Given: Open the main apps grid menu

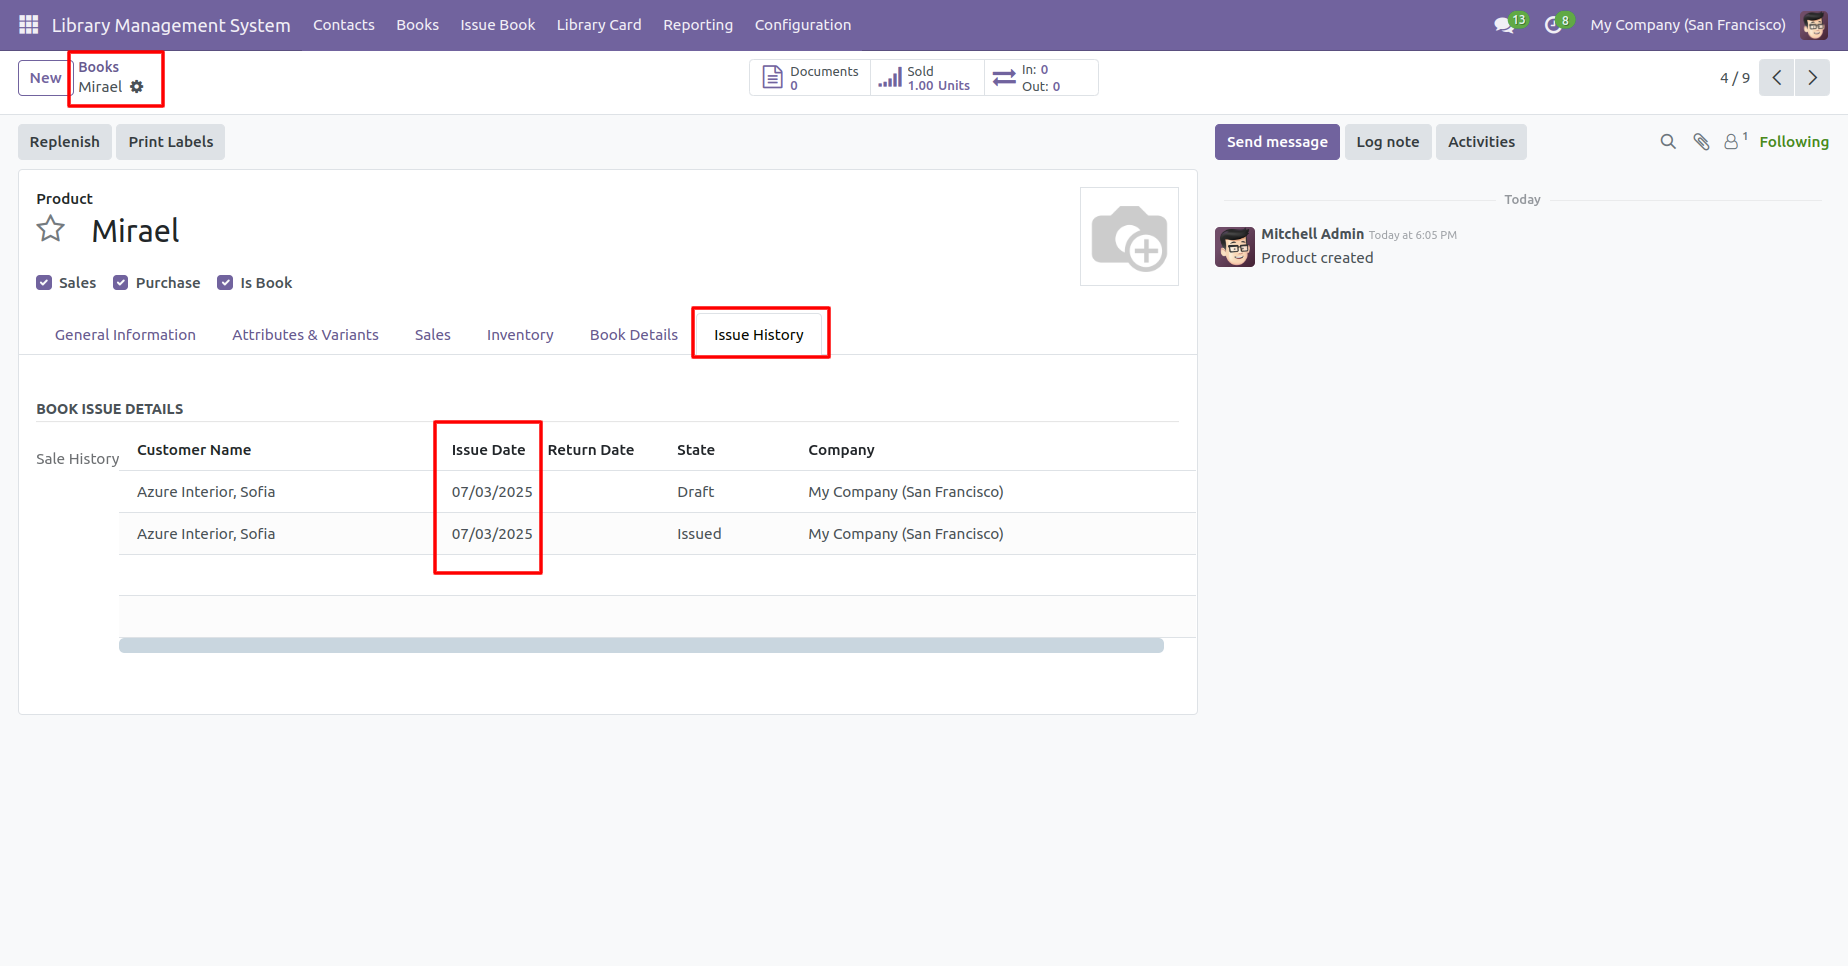Looking at the screenshot, I should pyautogui.click(x=28, y=24).
